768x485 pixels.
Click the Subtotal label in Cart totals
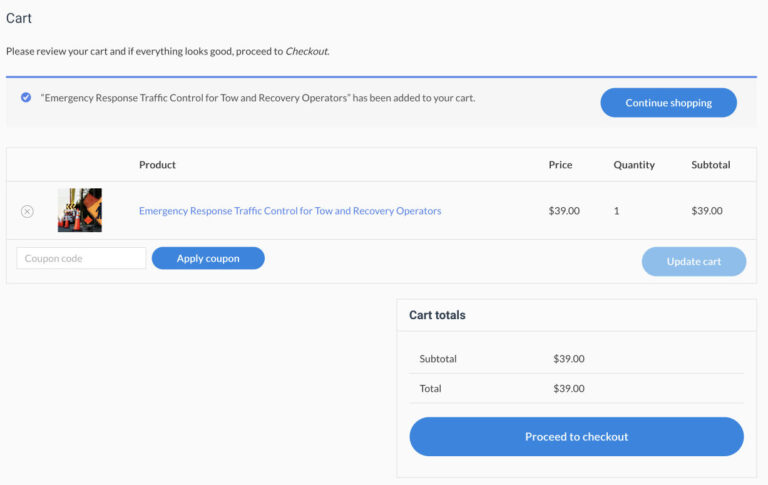(438, 358)
